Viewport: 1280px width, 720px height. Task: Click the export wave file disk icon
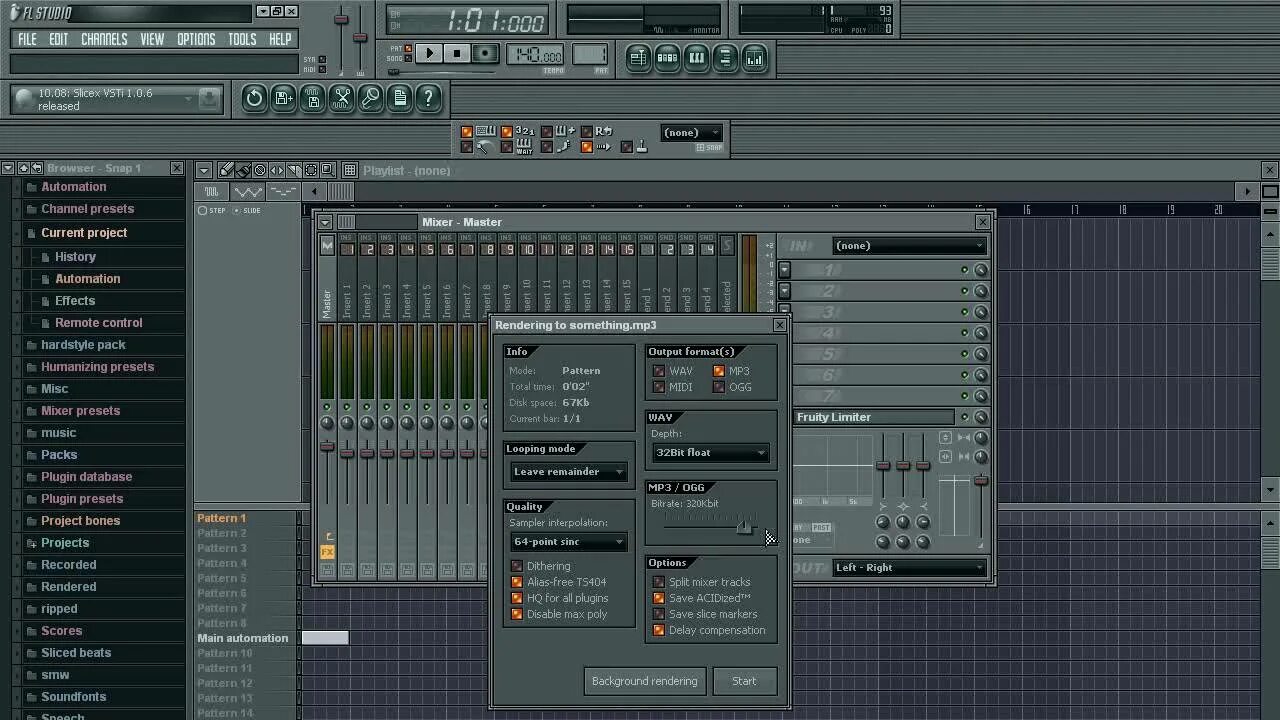[313, 97]
